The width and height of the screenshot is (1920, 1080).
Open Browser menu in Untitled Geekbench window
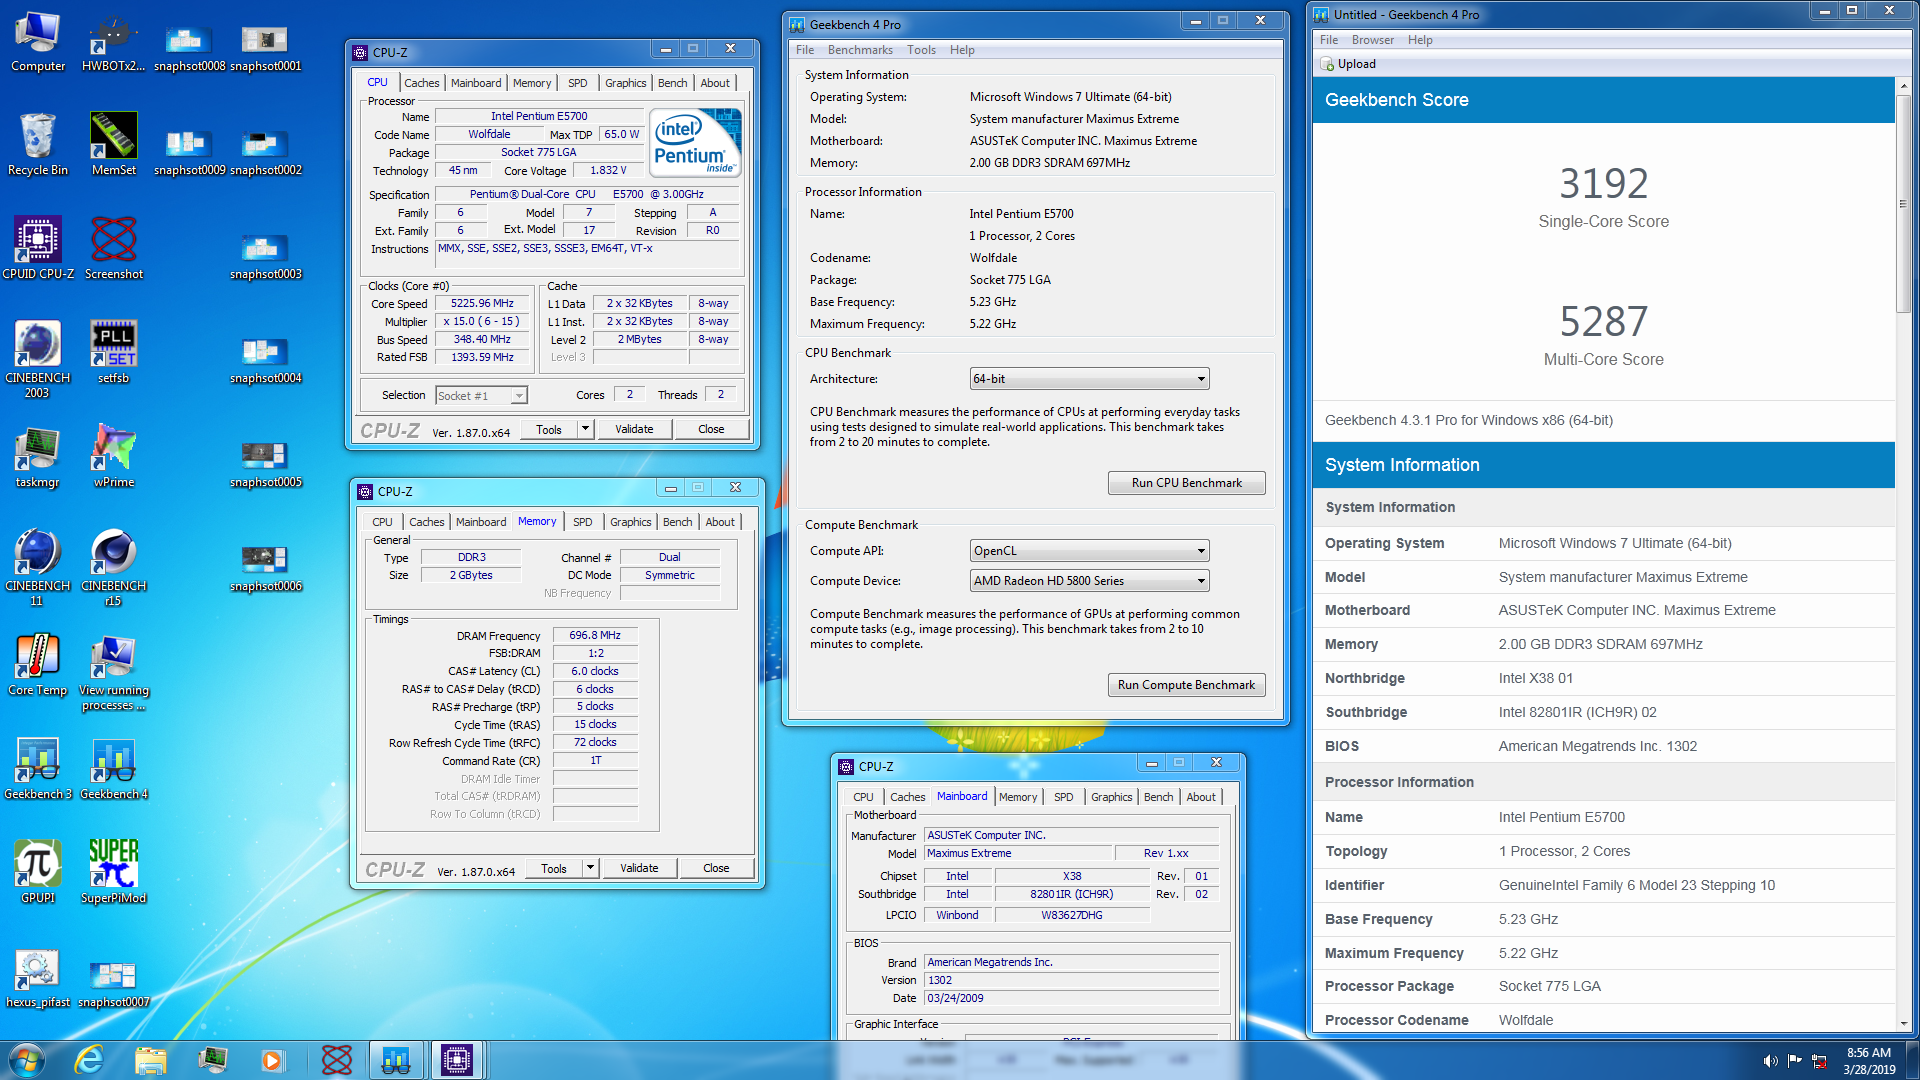point(1372,40)
